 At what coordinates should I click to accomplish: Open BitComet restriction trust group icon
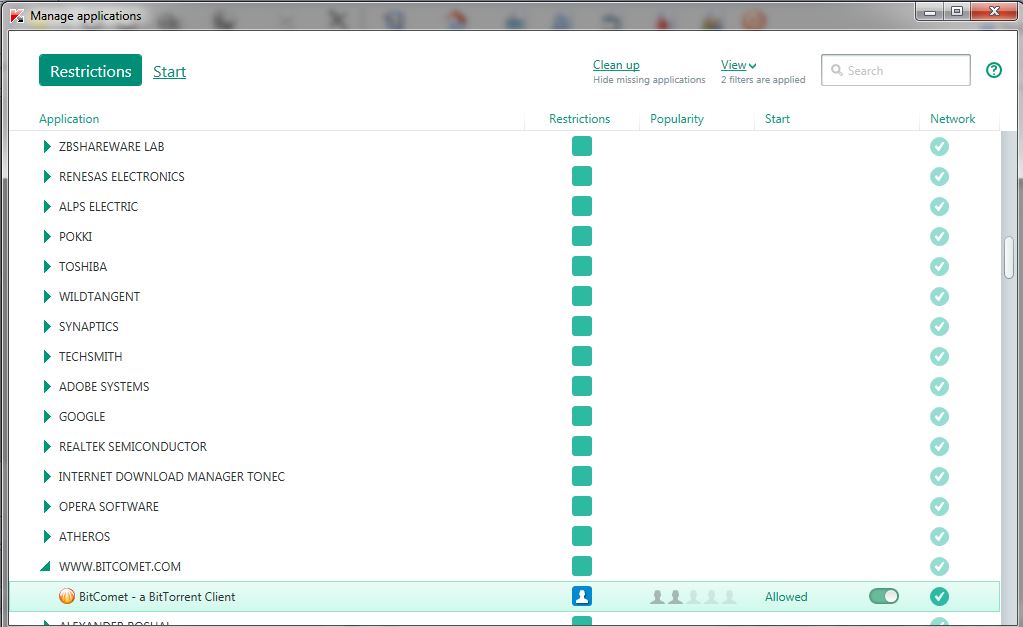point(582,596)
